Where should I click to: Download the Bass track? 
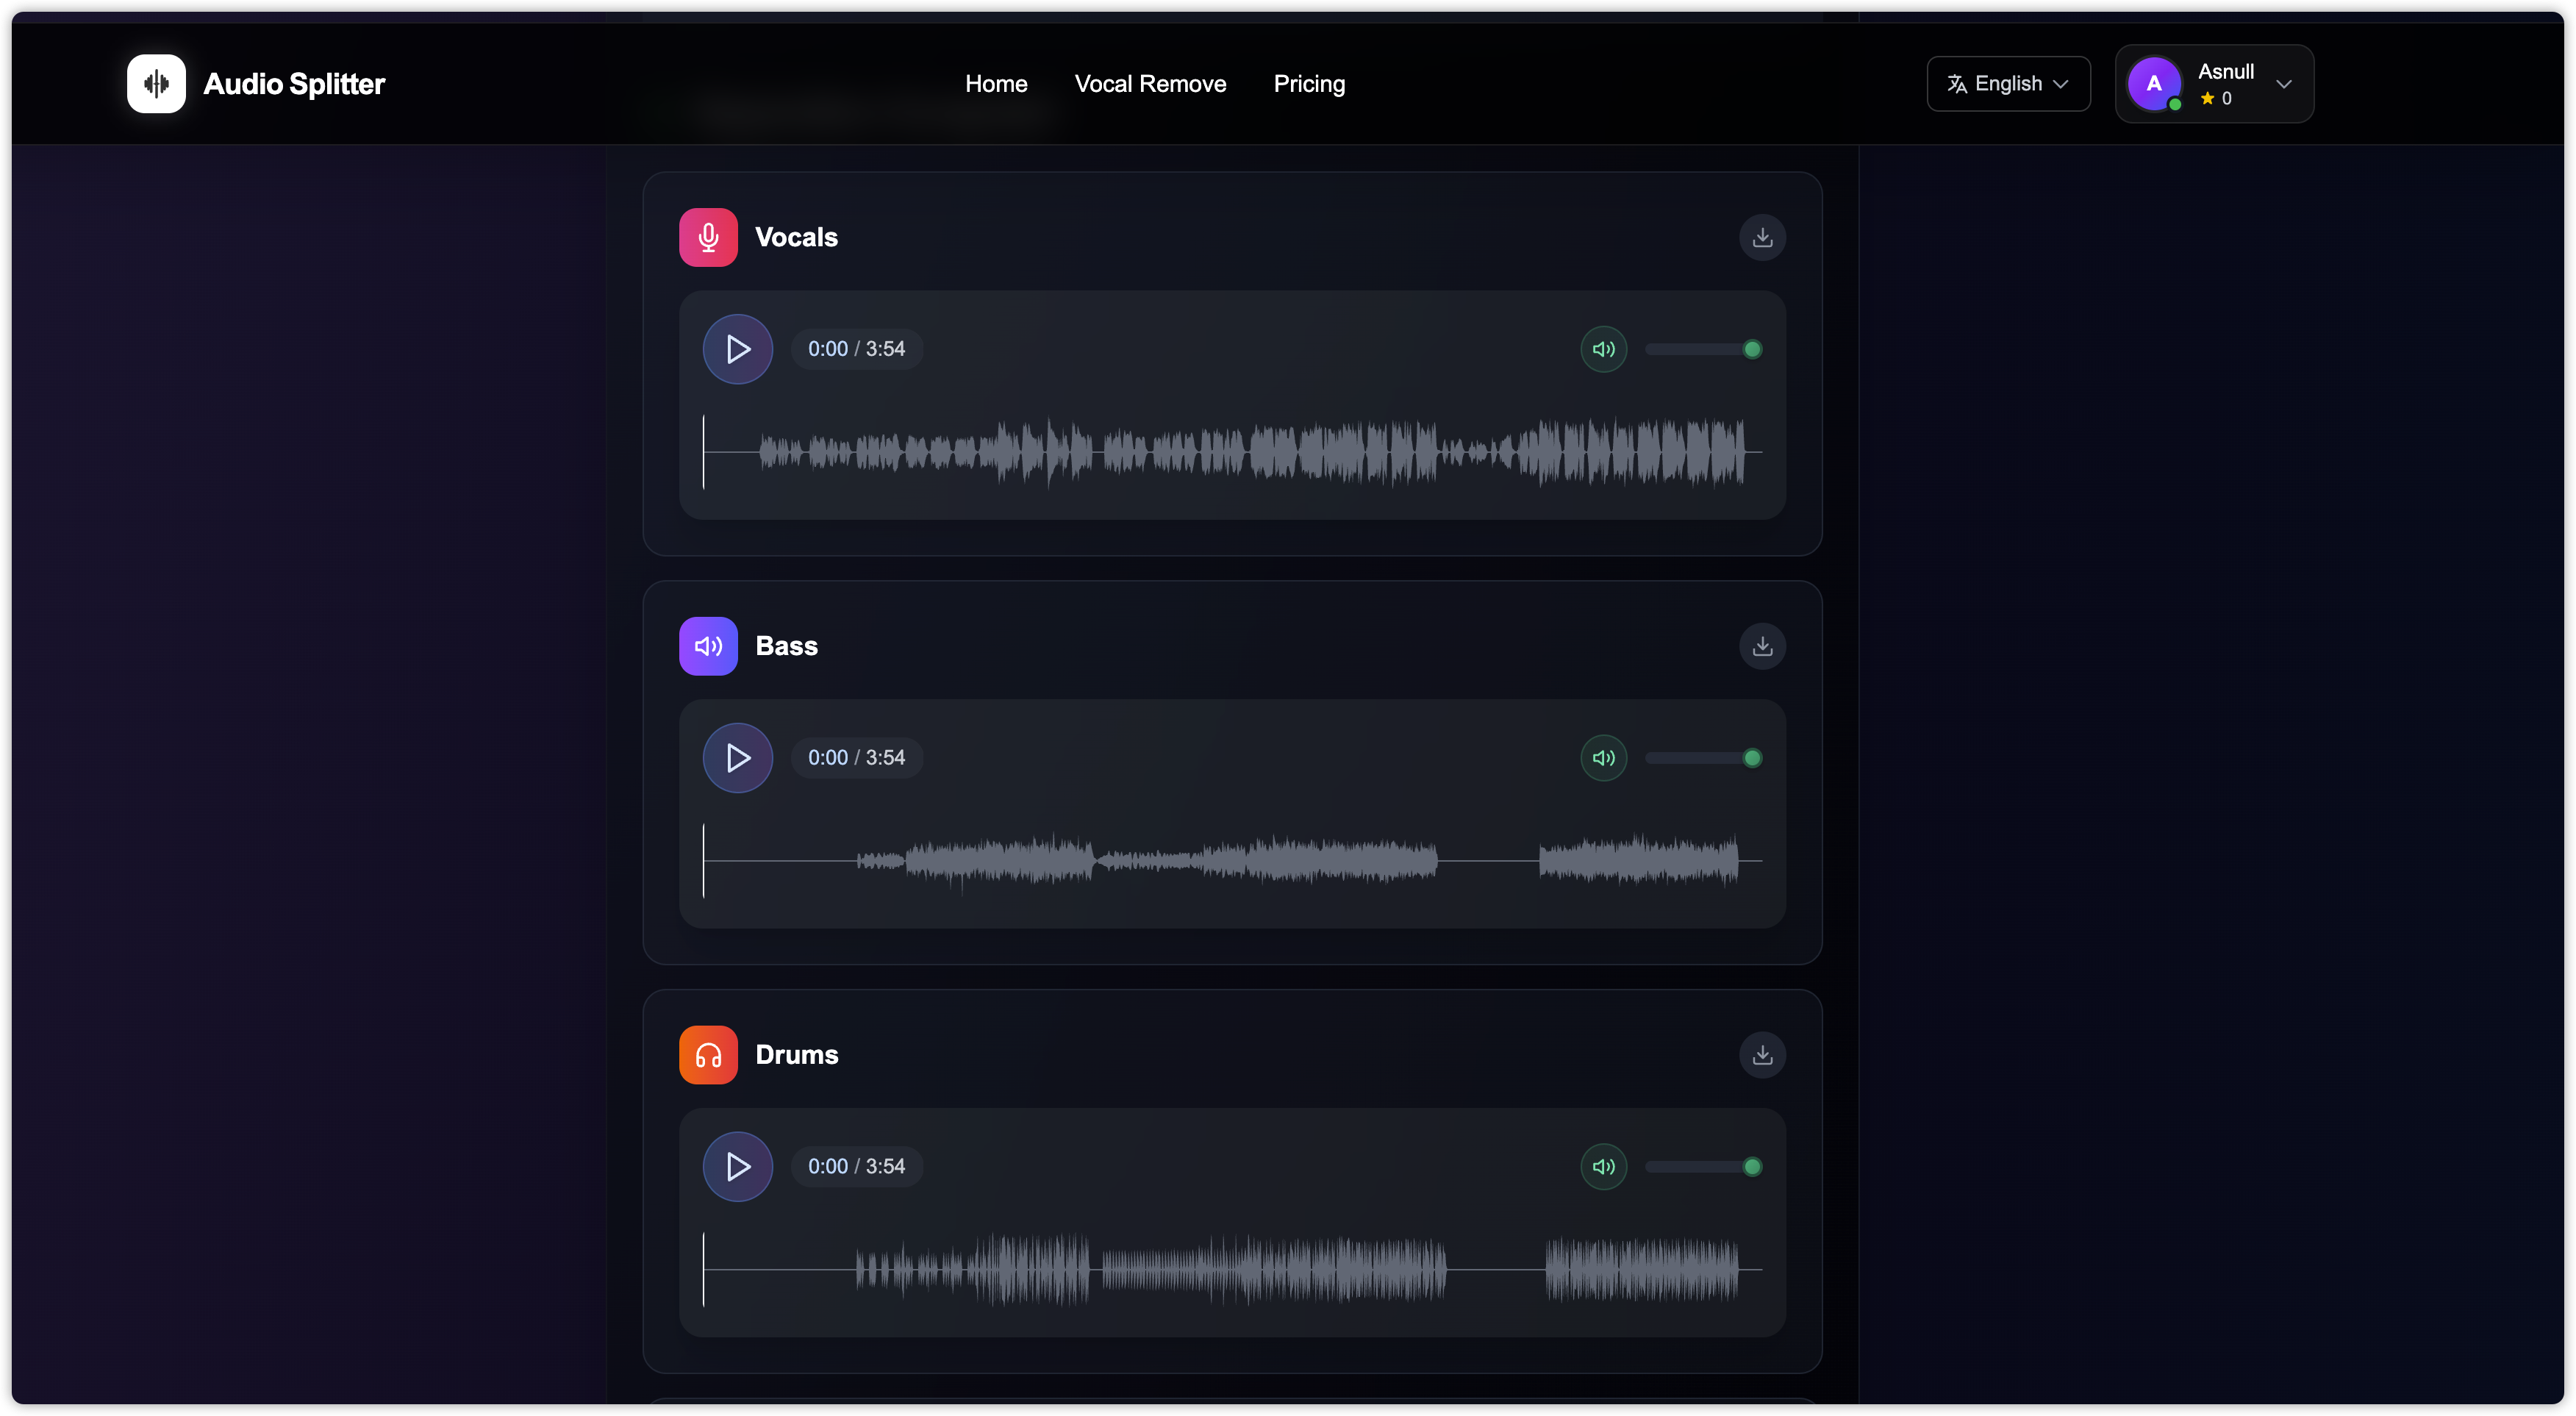pyautogui.click(x=1762, y=646)
